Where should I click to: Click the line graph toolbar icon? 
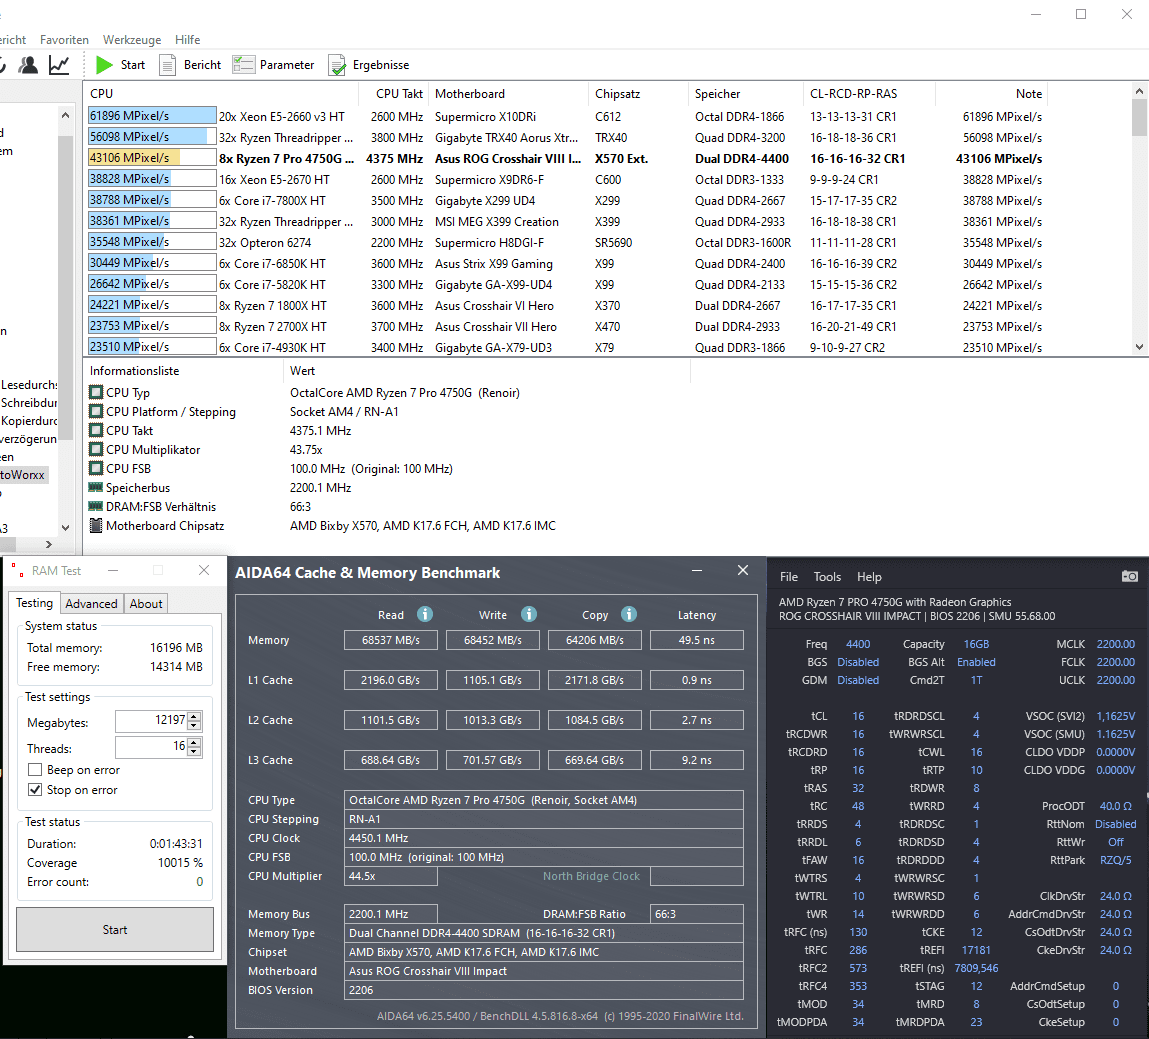point(59,65)
